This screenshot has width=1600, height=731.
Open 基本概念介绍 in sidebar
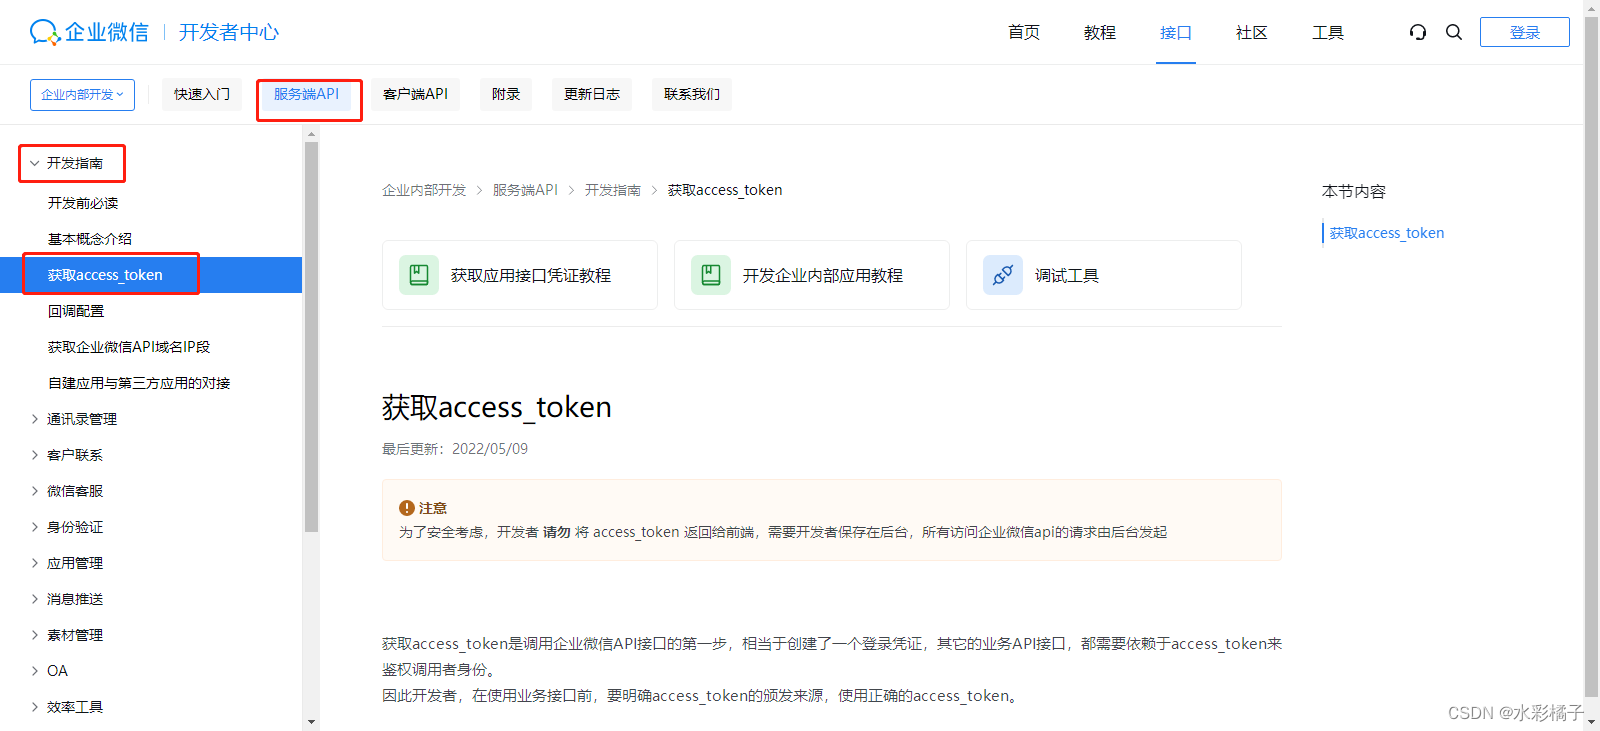pyautogui.click(x=90, y=239)
